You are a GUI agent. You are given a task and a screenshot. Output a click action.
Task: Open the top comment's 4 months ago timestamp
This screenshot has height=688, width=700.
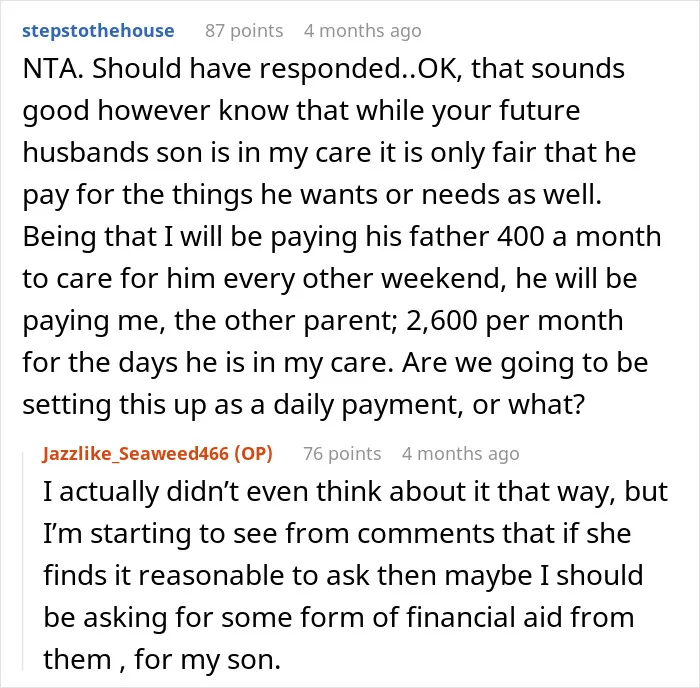362,31
